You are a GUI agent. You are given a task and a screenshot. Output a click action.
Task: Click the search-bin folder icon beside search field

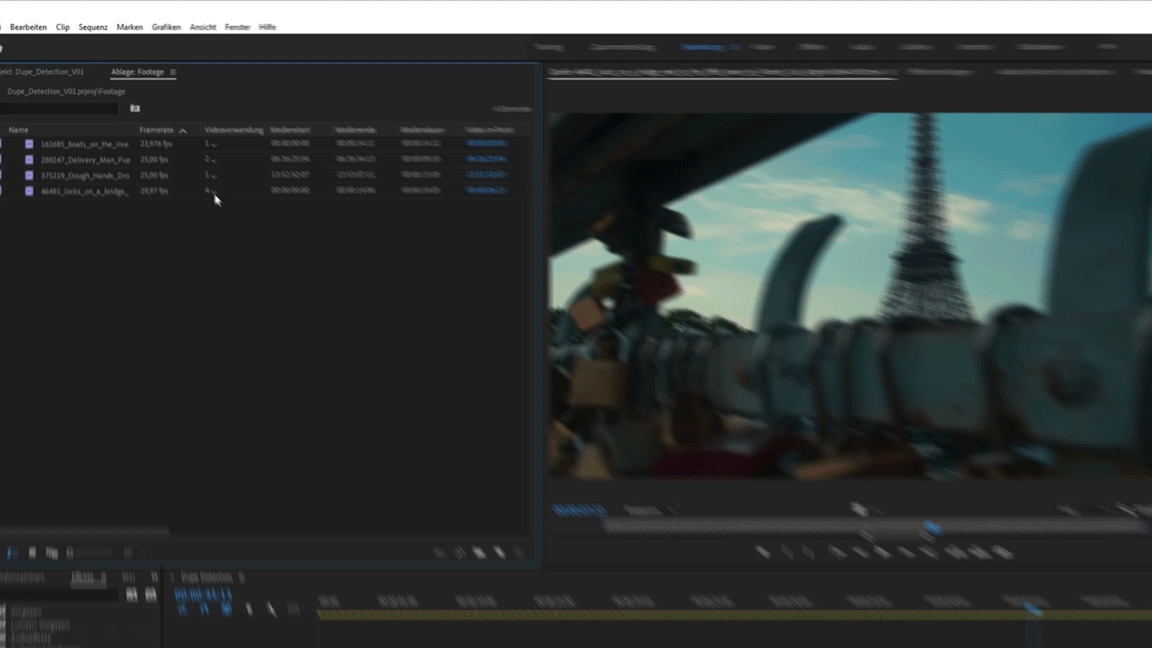(x=135, y=109)
